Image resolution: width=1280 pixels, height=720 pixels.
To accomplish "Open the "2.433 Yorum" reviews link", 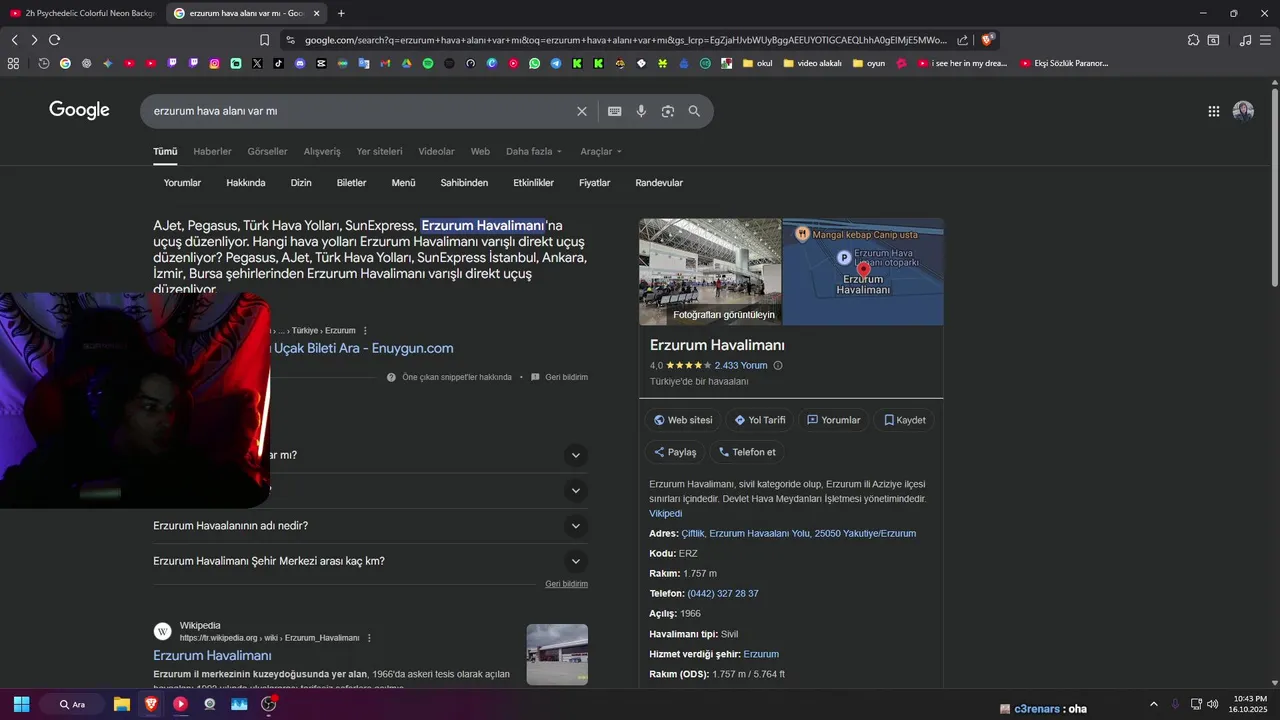I will pyautogui.click(x=741, y=366).
